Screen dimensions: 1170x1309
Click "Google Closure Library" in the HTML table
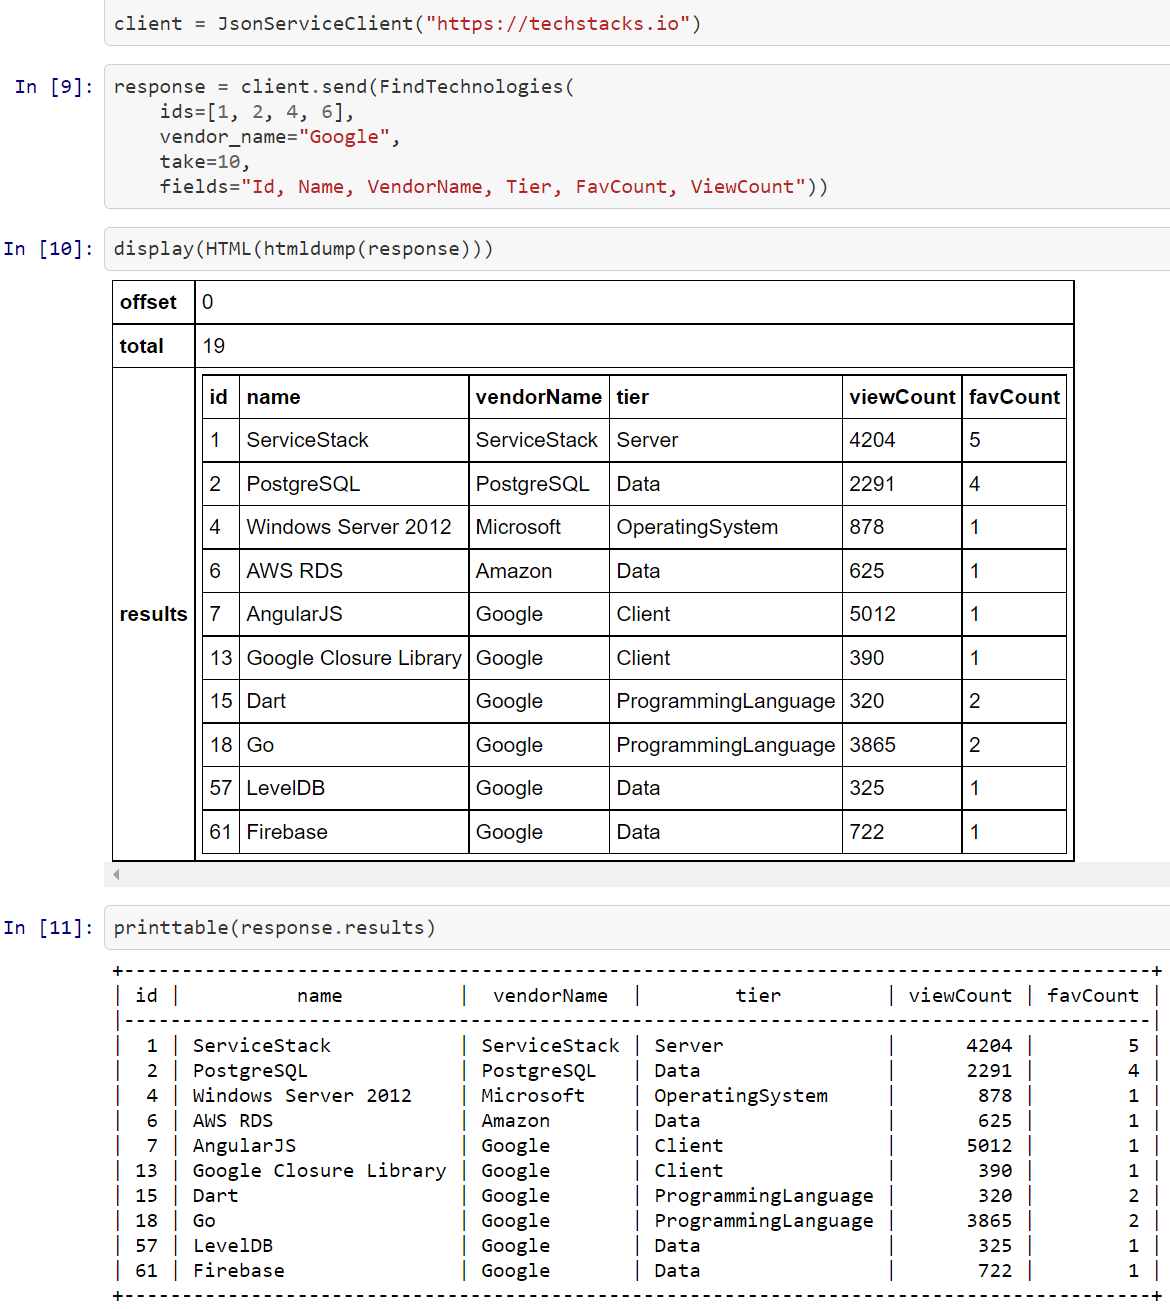[354, 658]
